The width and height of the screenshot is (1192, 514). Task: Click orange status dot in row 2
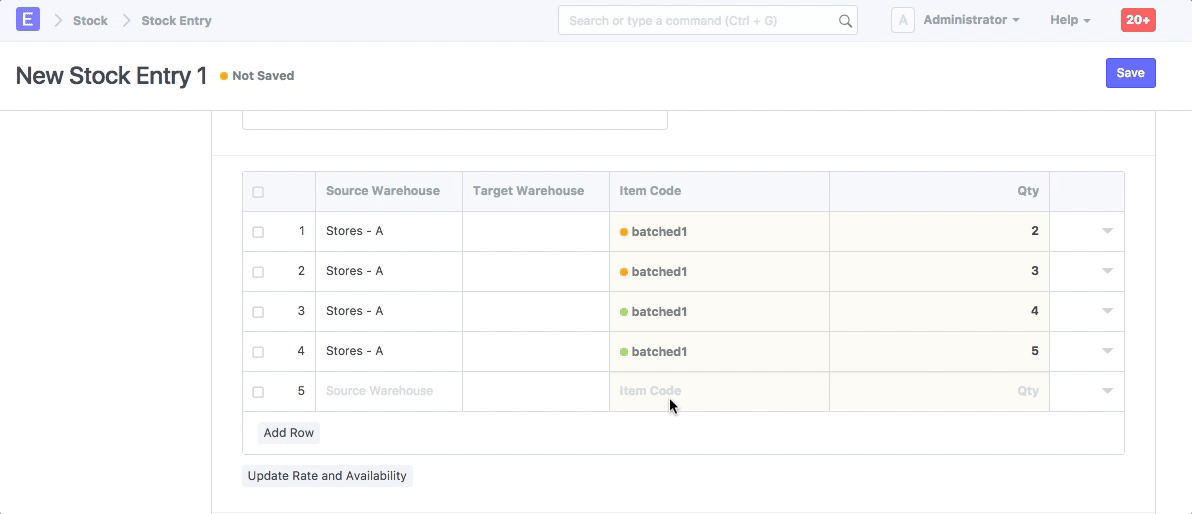click(x=624, y=272)
